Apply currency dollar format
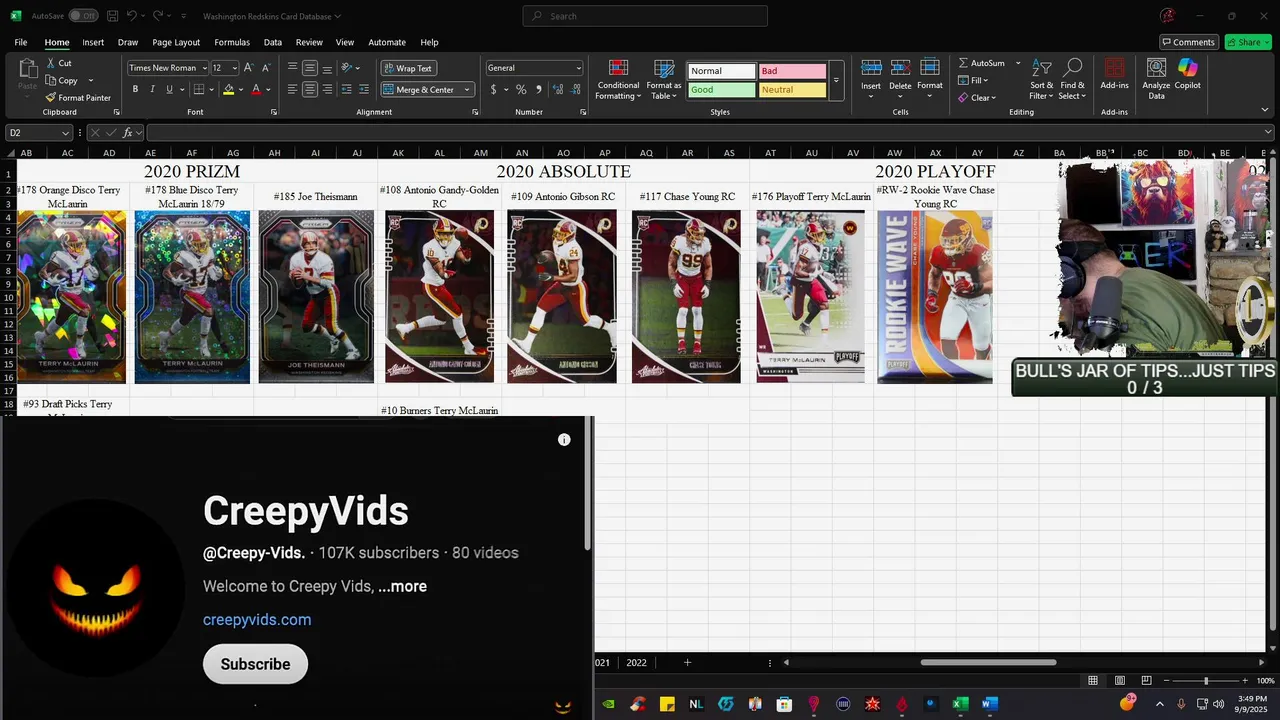 [493, 90]
